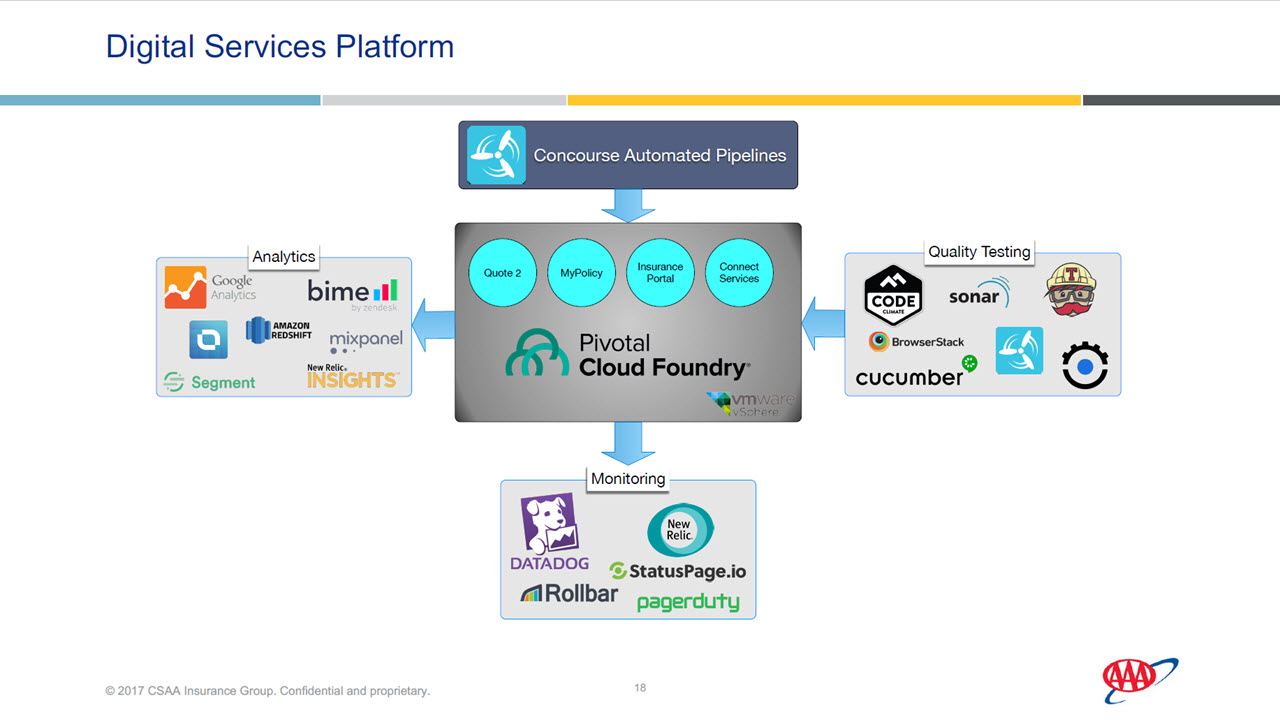Select the Segment logo
Image resolution: width=1280 pixels, height=720 pixels.
click(209, 382)
